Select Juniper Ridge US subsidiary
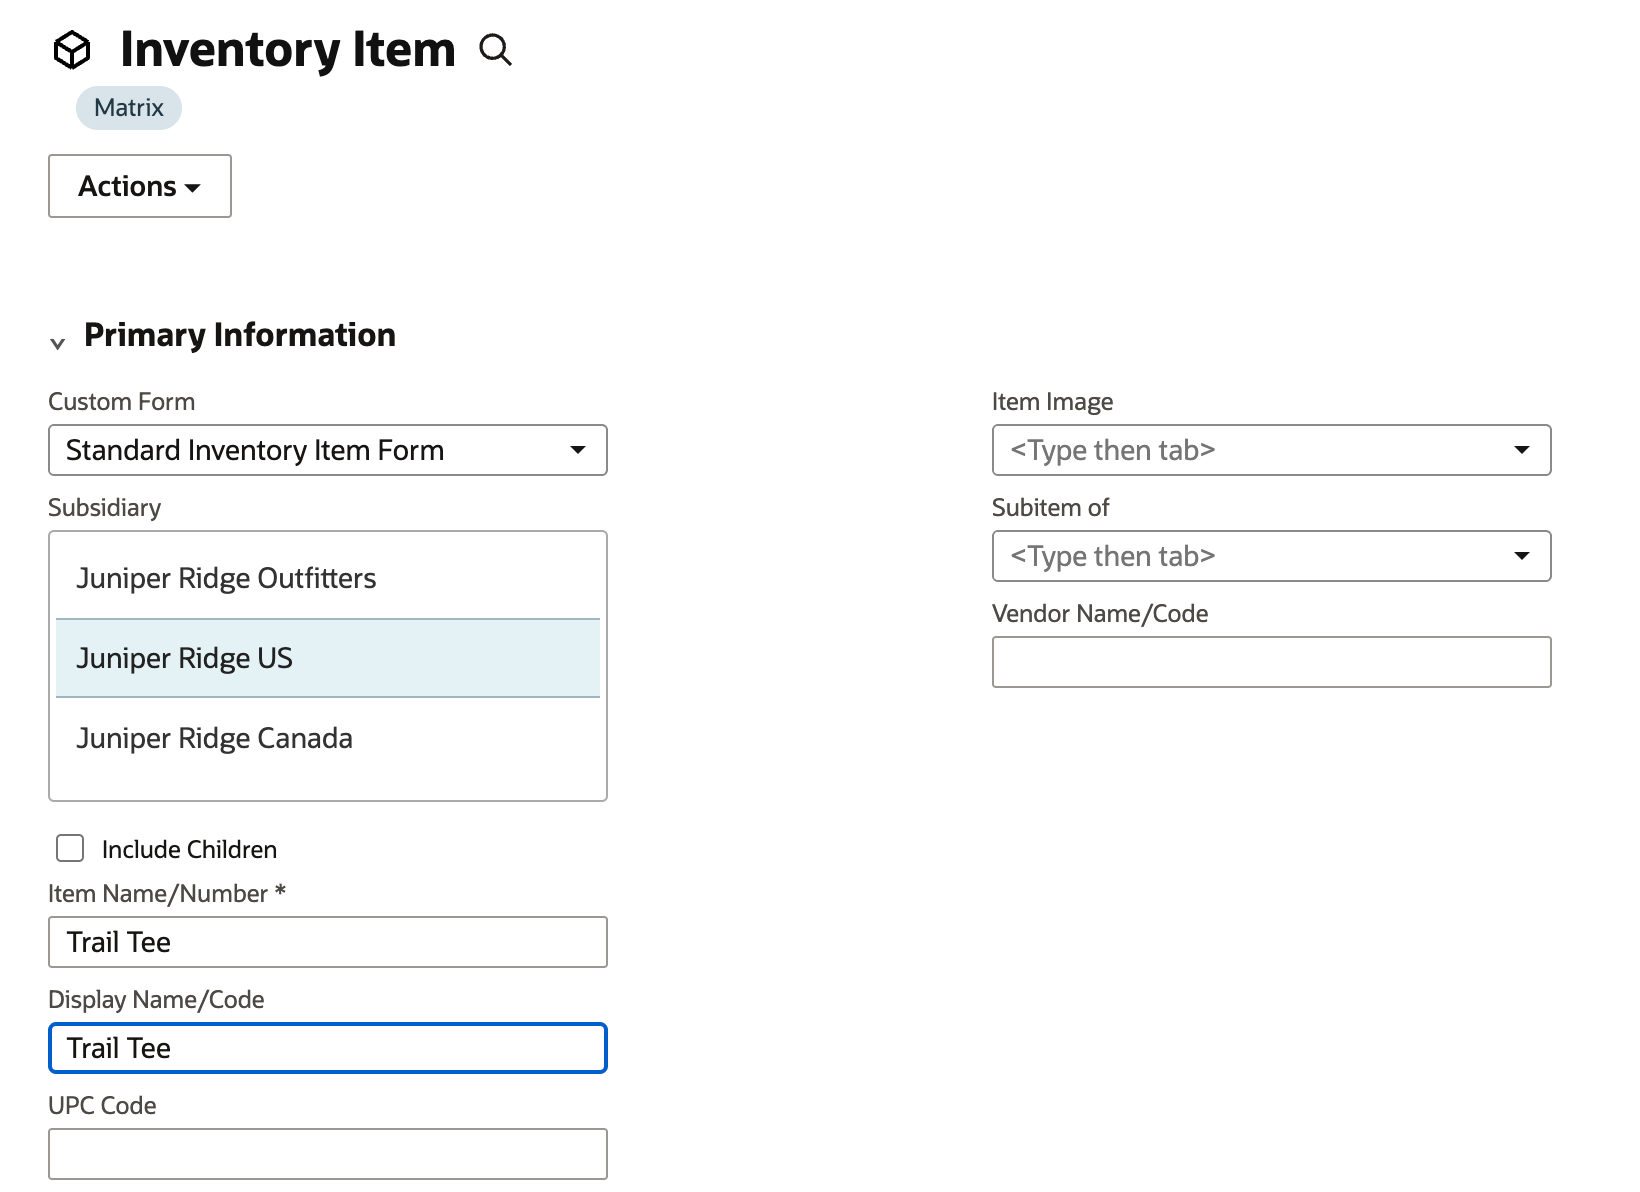The width and height of the screenshot is (1640, 1192). pyautogui.click(x=328, y=658)
